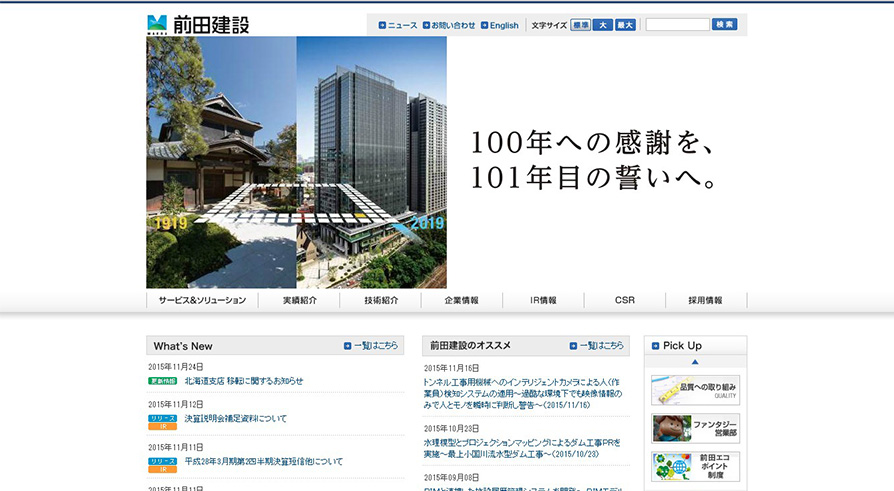The image size is (894, 491).
Task: Open the トンネル工事用機械 recommended article
Action: [x=522, y=393]
